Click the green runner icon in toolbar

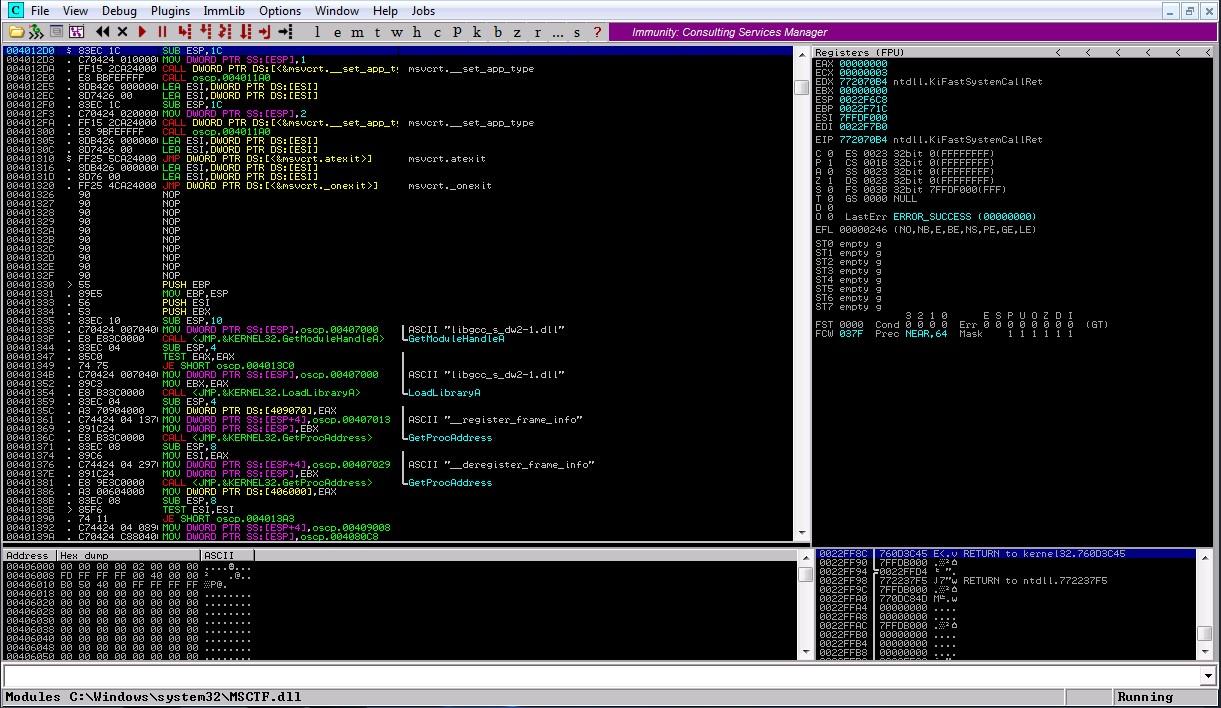tap(35, 32)
